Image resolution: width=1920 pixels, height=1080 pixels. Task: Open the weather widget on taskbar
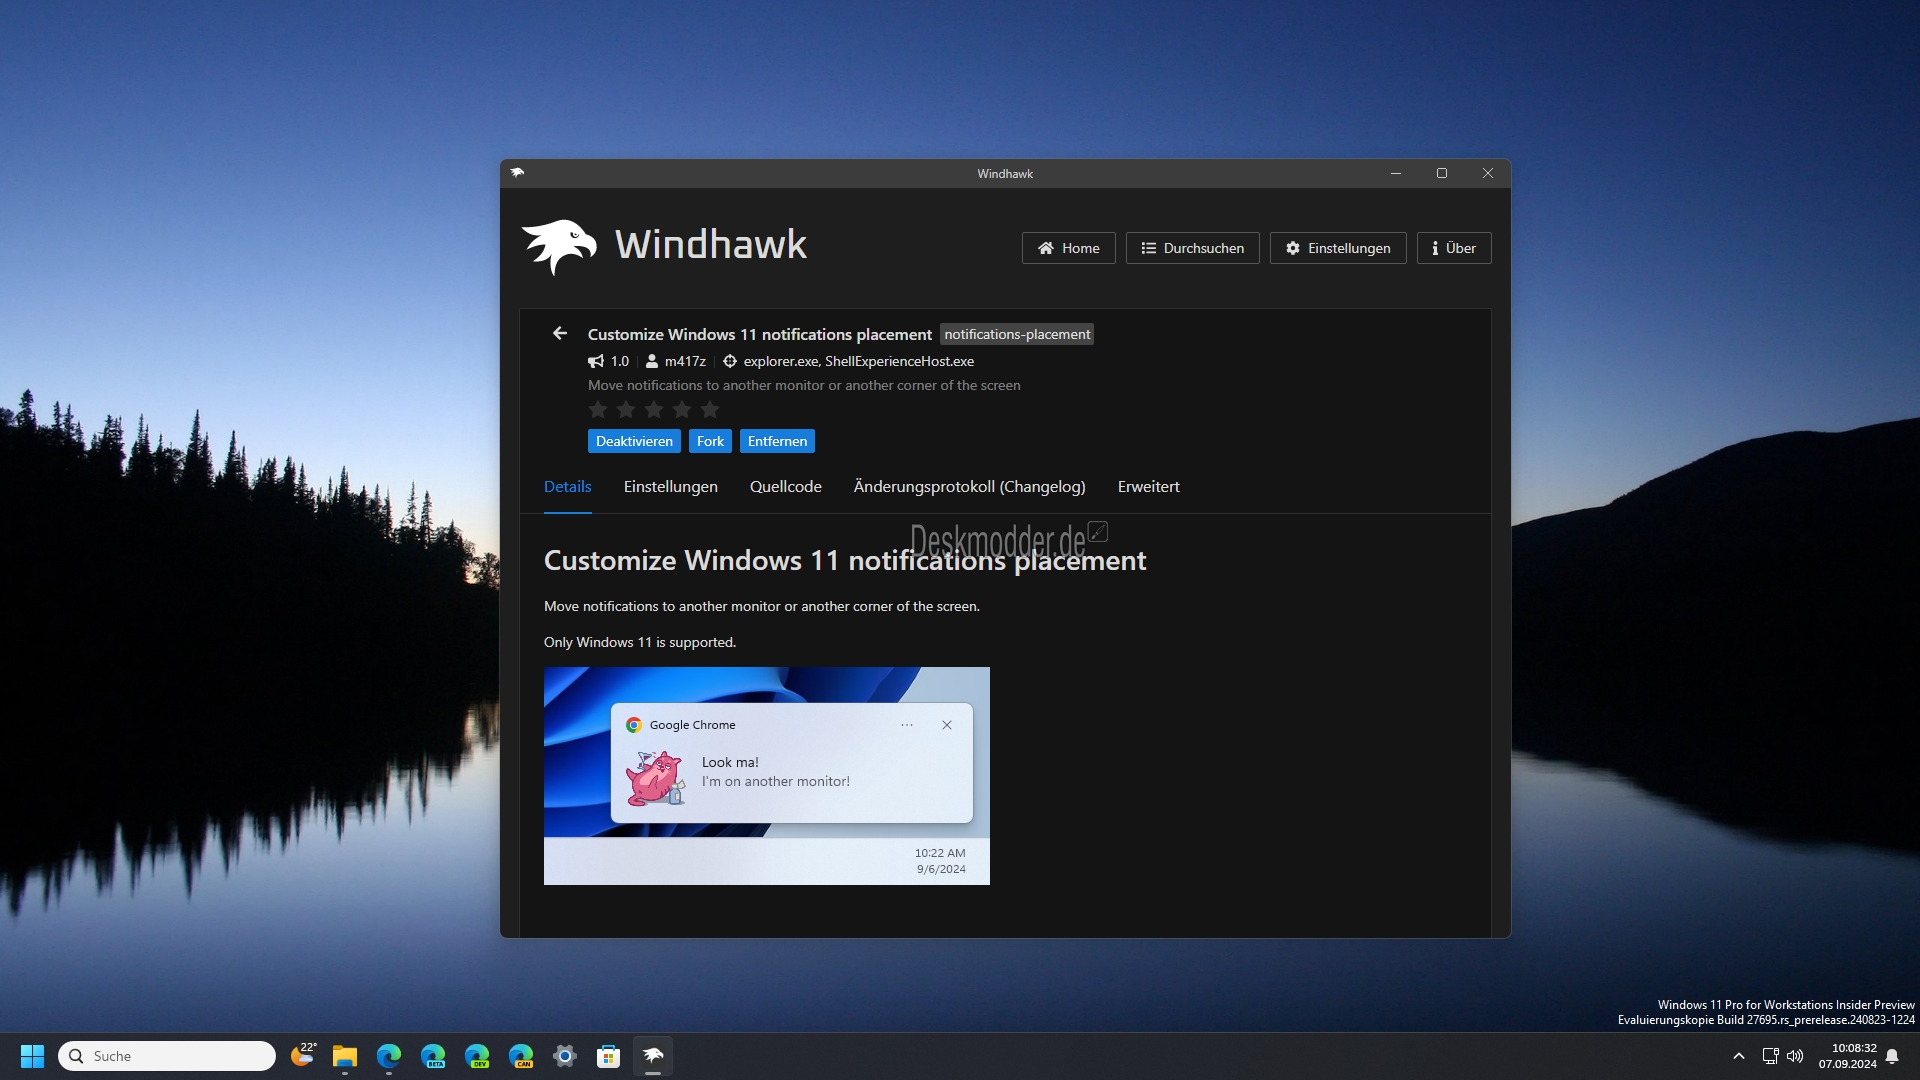coord(303,1055)
